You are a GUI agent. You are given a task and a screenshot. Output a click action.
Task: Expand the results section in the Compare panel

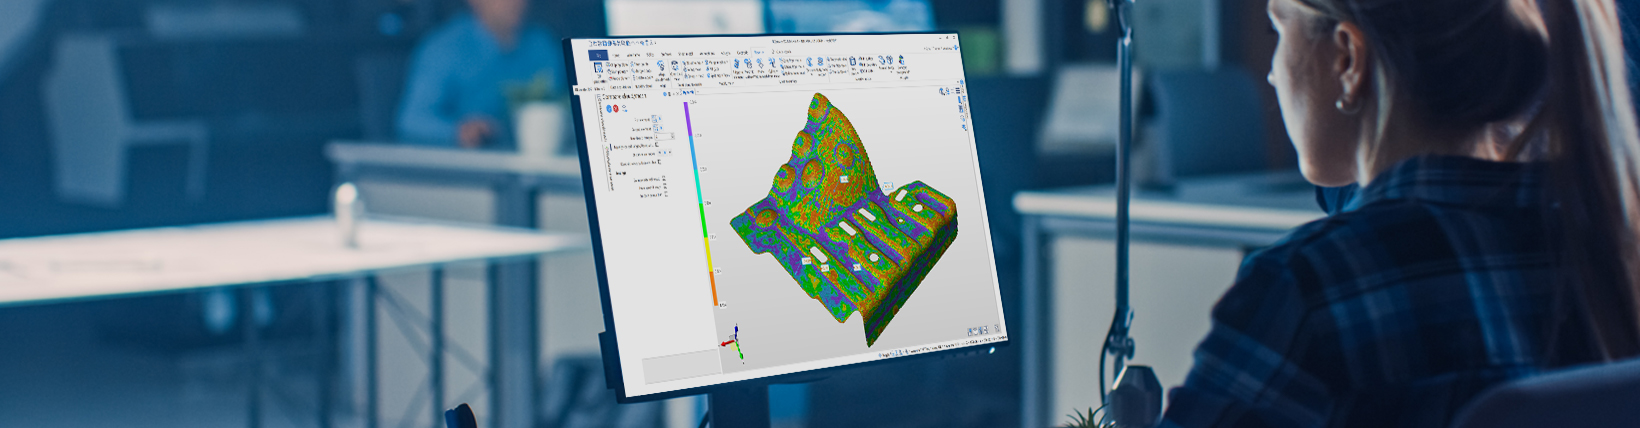coord(621,173)
